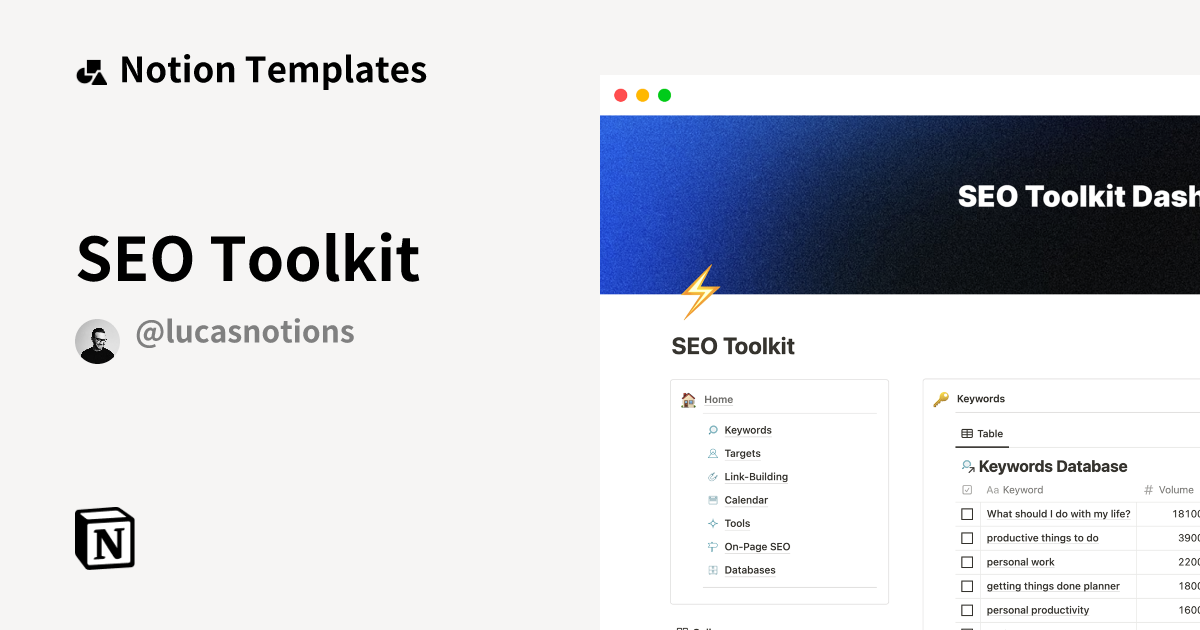Click the Tools sparkle icon
Viewport: 1200px width, 630px height.
[x=713, y=524]
